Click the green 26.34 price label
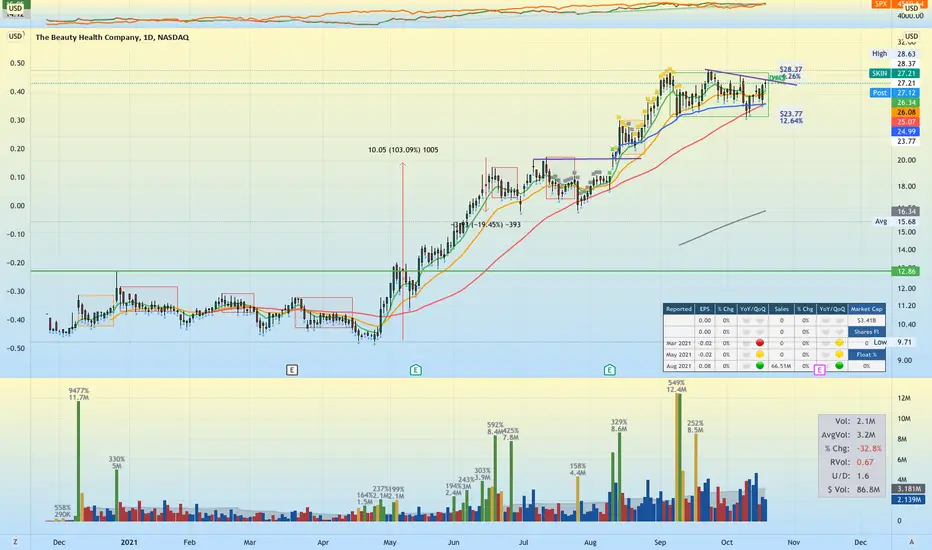The width and height of the screenshot is (932, 550). click(906, 103)
